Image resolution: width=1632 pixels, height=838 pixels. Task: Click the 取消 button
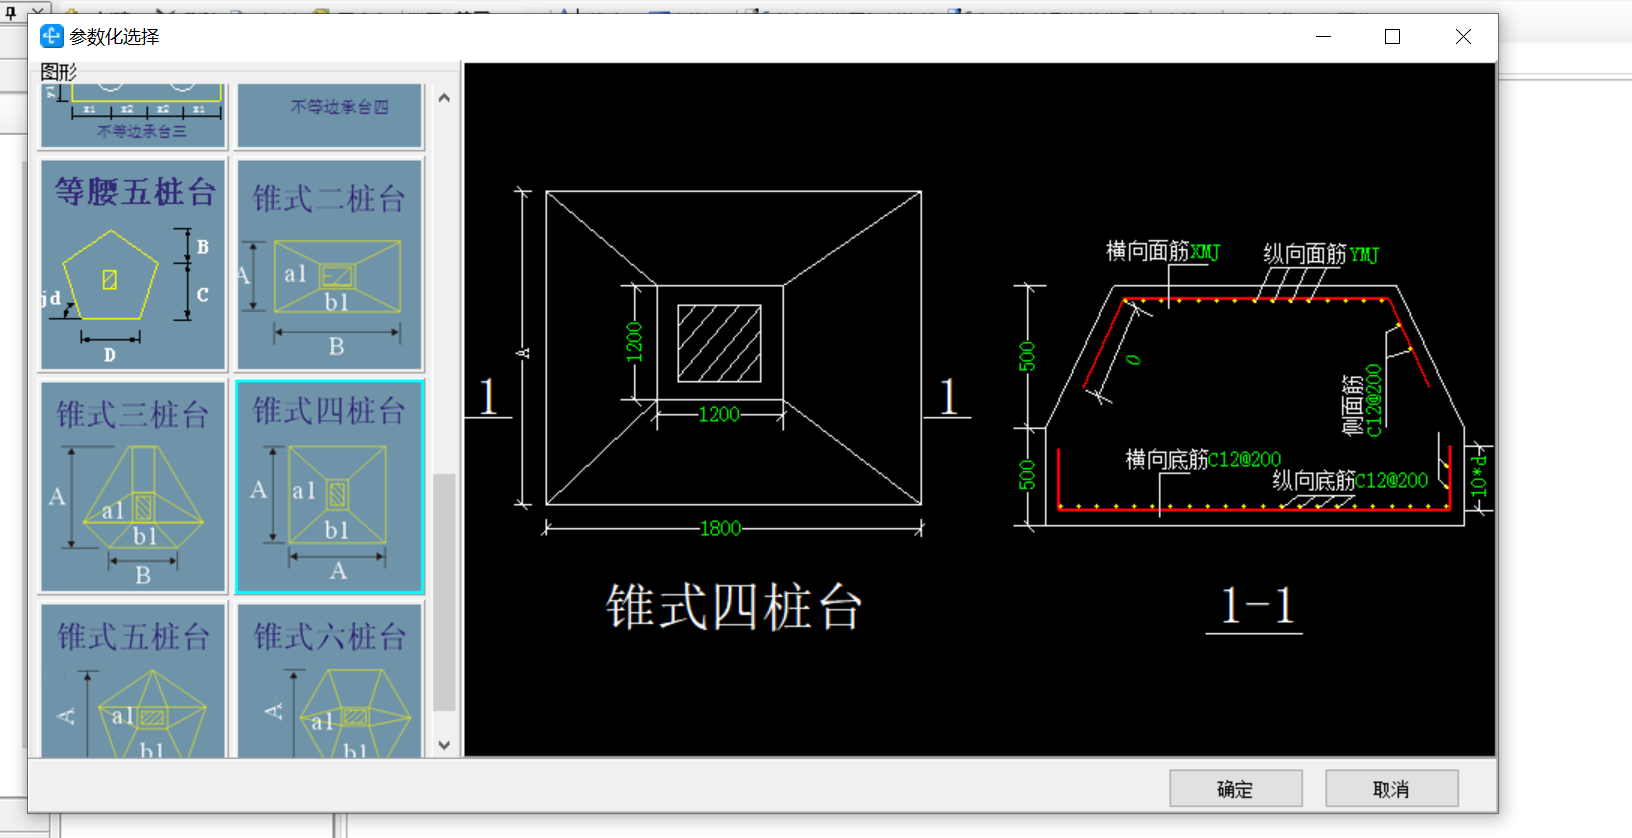pyautogui.click(x=1391, y=789)
